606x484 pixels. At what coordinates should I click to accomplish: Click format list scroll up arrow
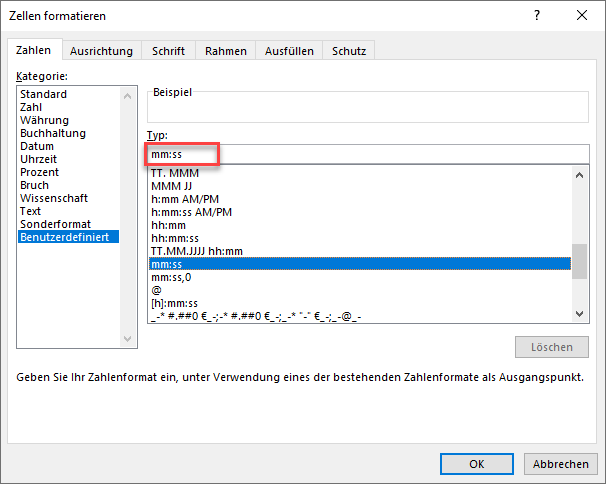(579, 175)
